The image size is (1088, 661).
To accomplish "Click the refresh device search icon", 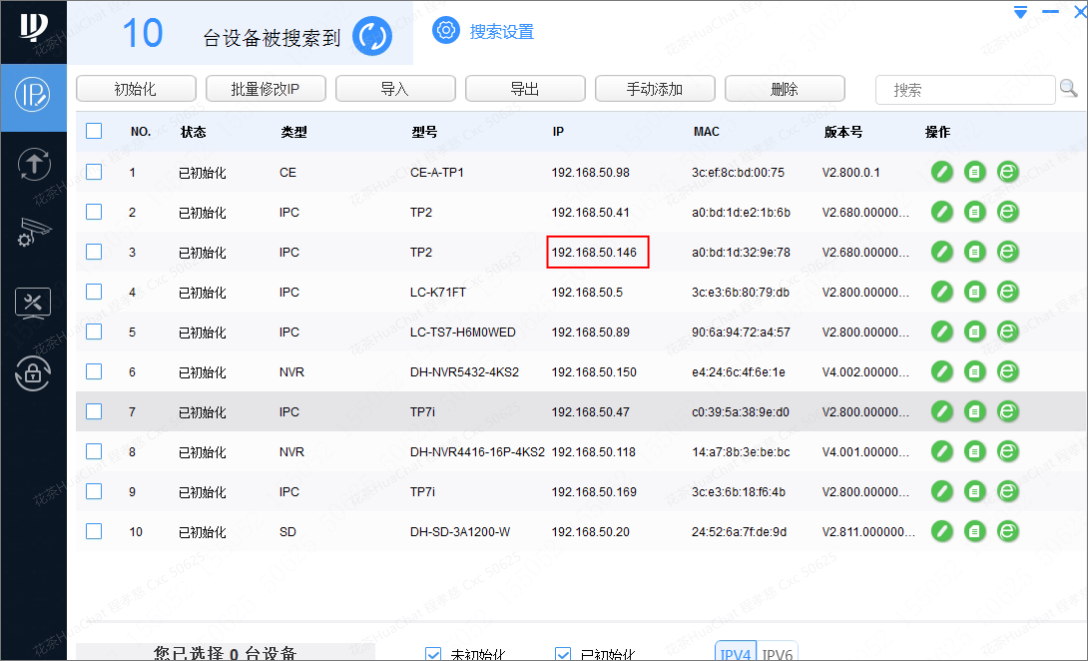I will [372, 37].
